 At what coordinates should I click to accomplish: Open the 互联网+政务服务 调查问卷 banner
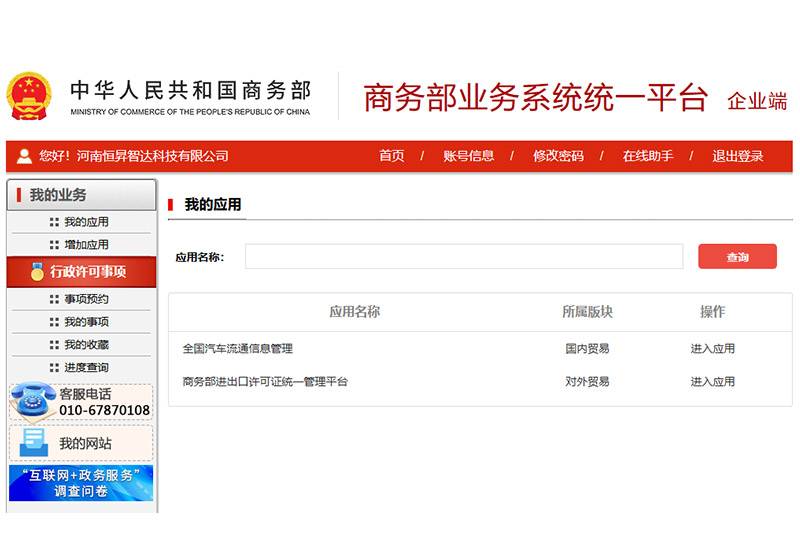pos(81,483)
